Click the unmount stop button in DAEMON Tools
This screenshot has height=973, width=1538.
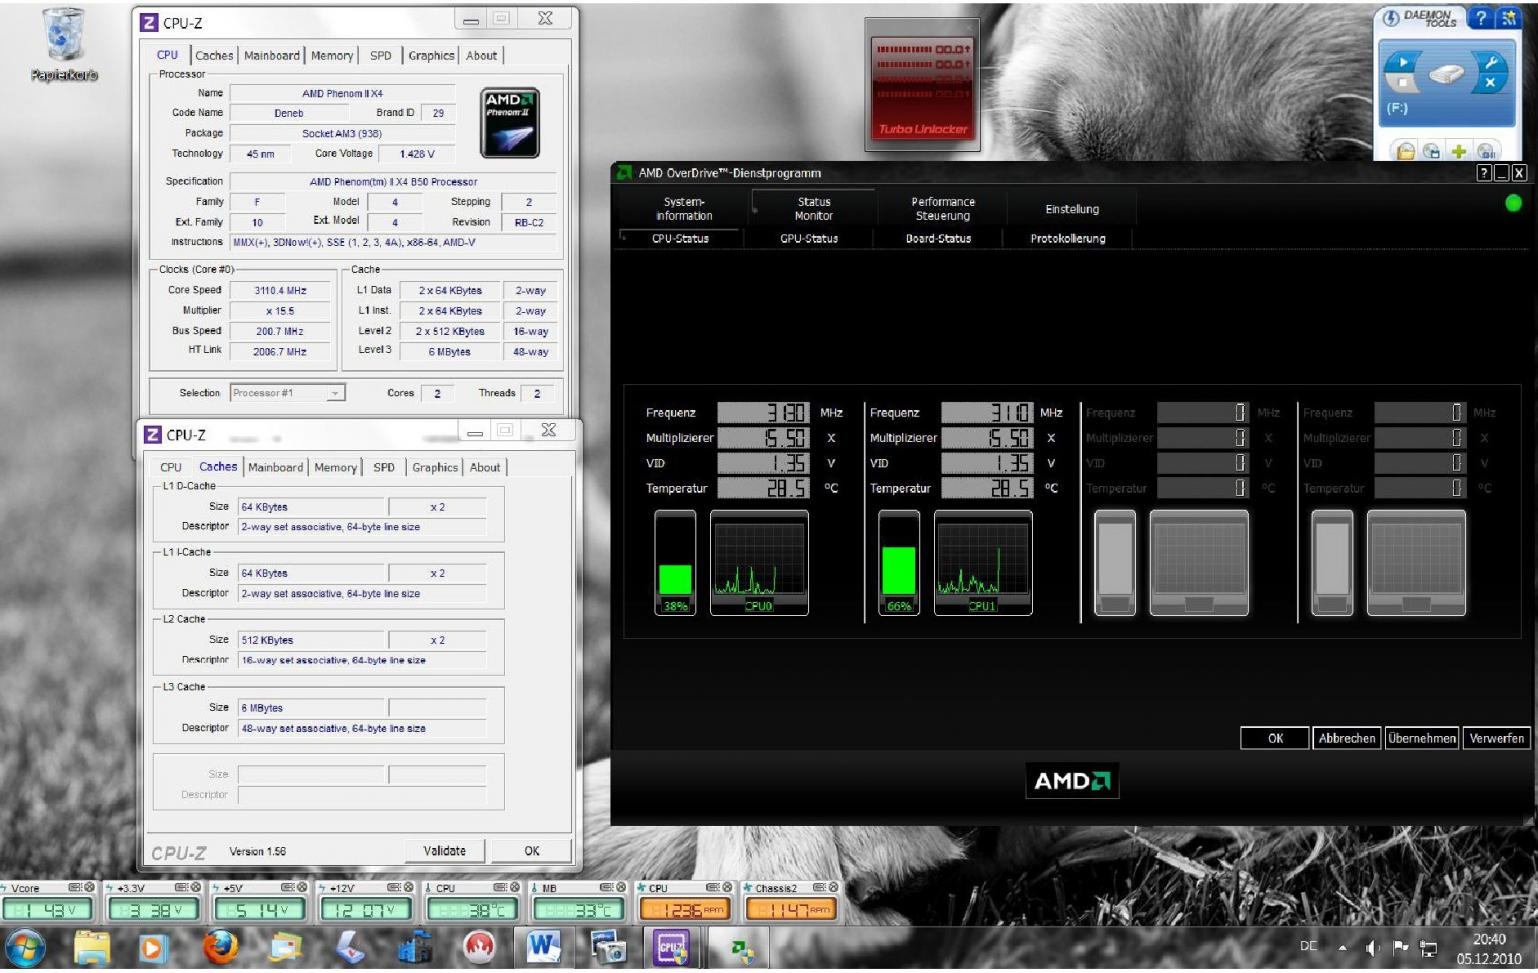click(x=1403, y=83)
